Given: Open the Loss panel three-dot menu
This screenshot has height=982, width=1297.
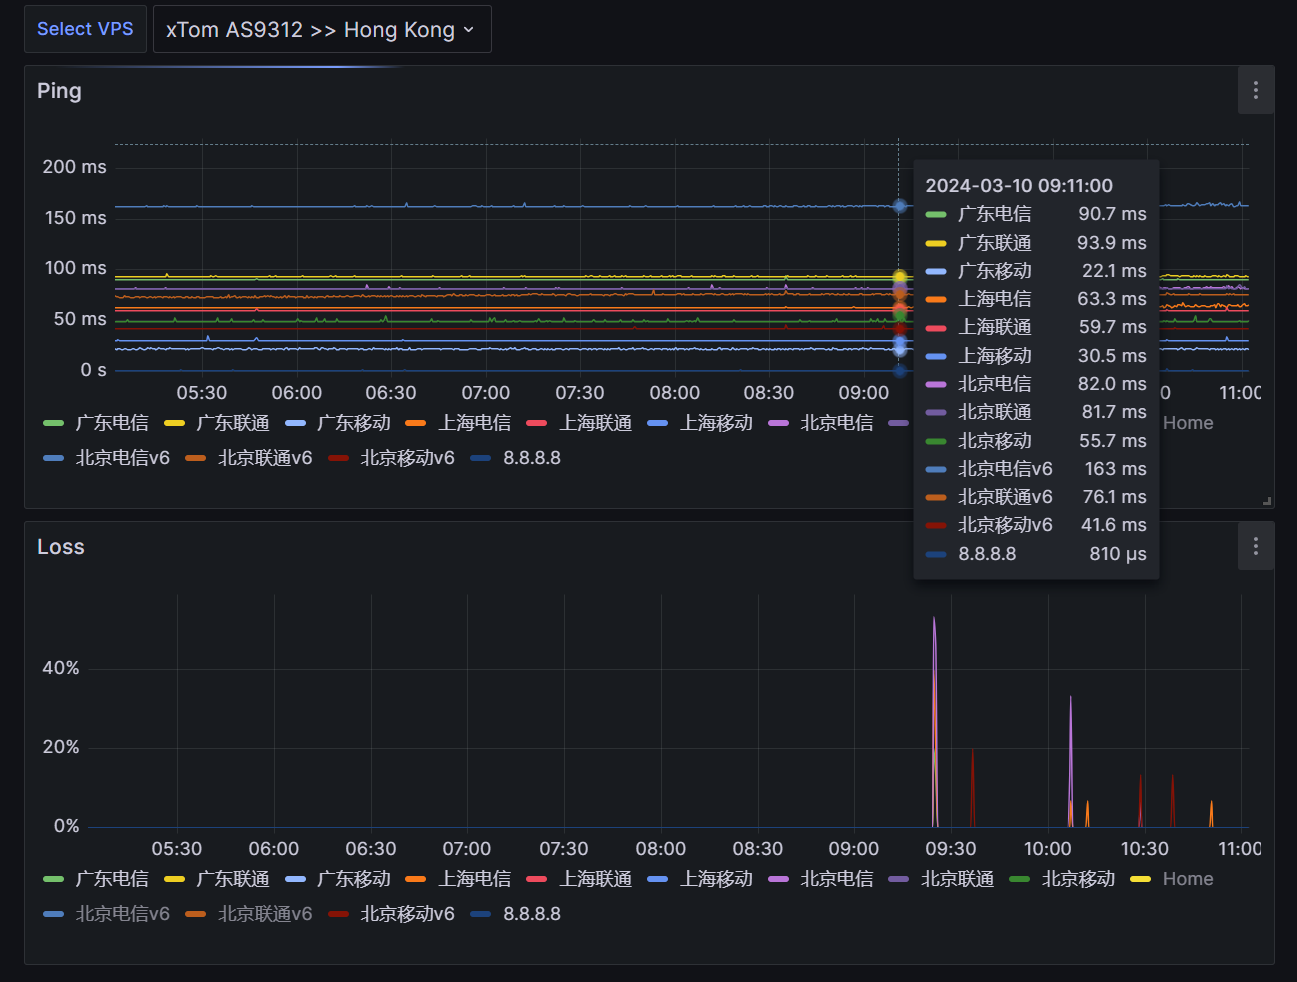Looking at the screenshot, I should [1256, 547].
